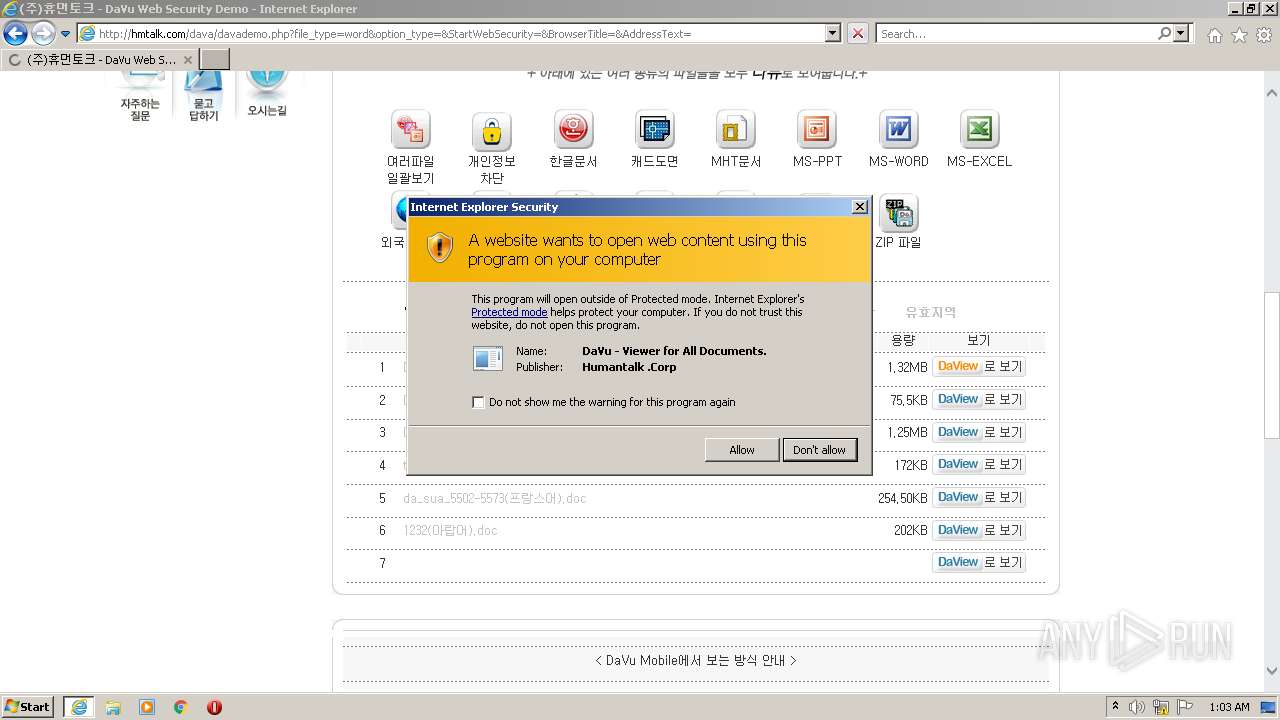This screenshot has width=1280, height=720.
Task: Click the Search input box
Action: [1016, 33]
